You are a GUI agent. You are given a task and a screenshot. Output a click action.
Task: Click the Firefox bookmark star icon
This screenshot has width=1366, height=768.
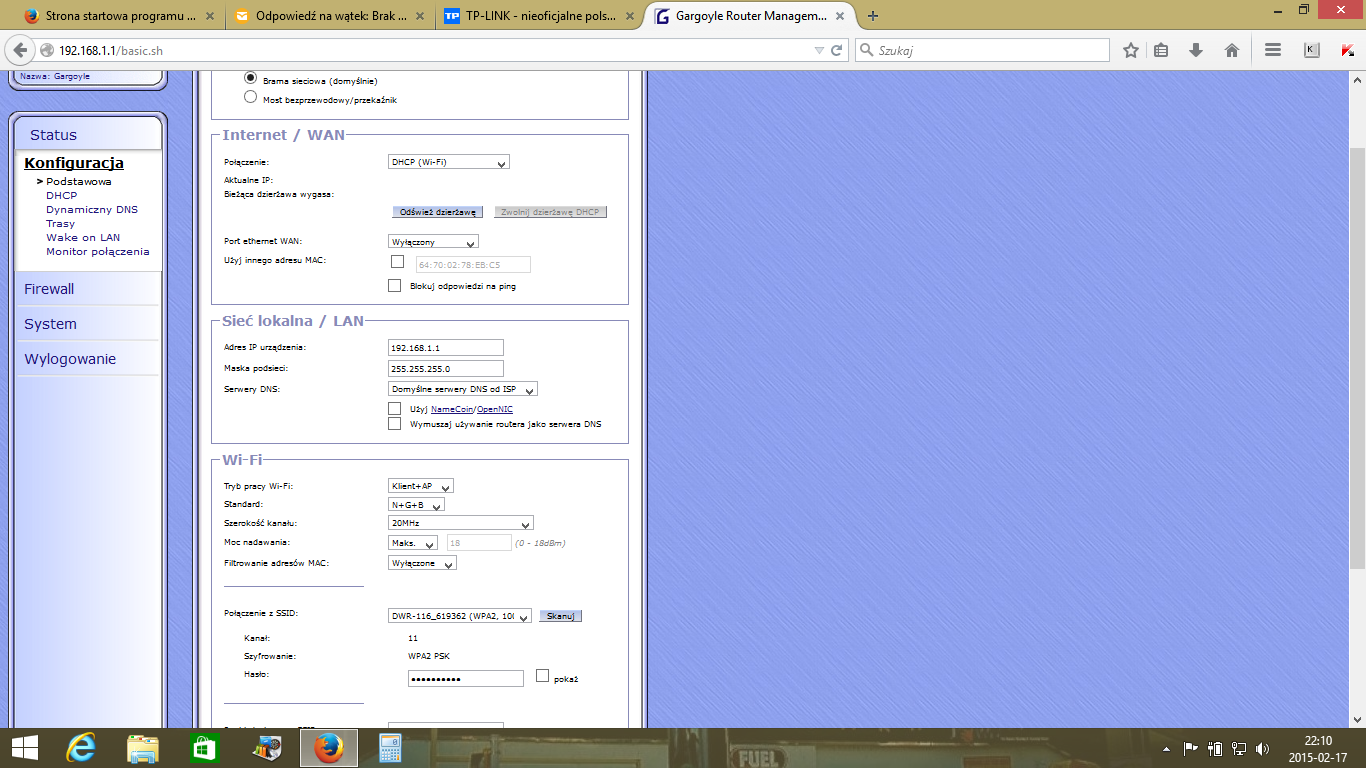point(1131,50)
